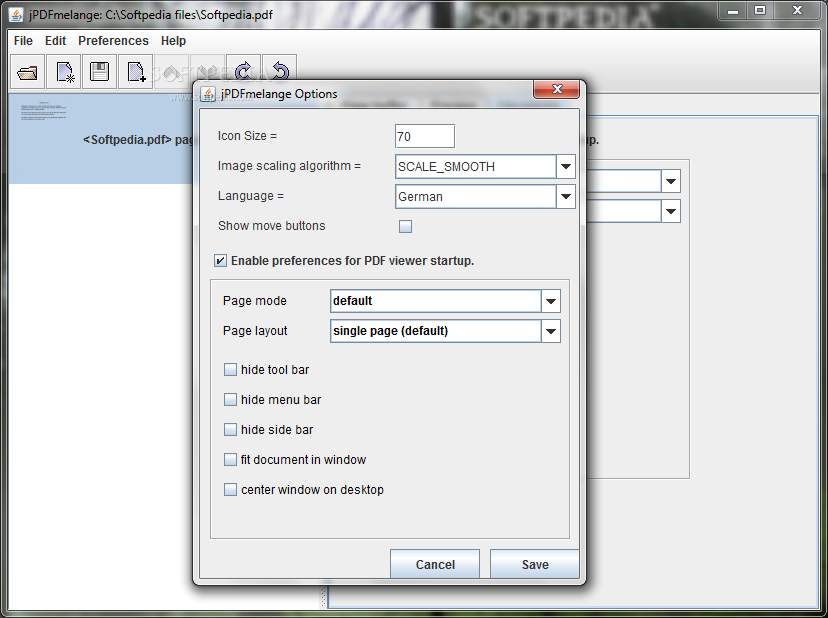Viewport: 828px width, 618px height.
Task: Open the Help menu
Action: [x=173, y=41]
